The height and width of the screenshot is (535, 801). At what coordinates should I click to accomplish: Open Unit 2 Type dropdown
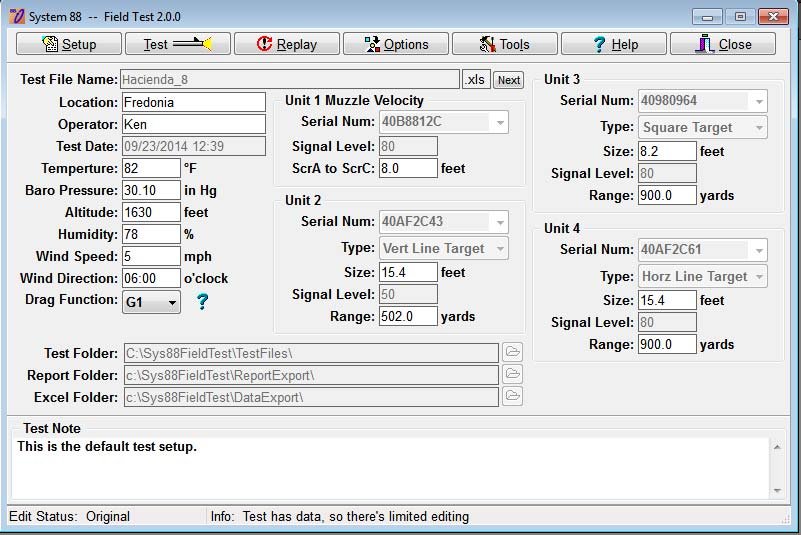click(x=499, y=248)
